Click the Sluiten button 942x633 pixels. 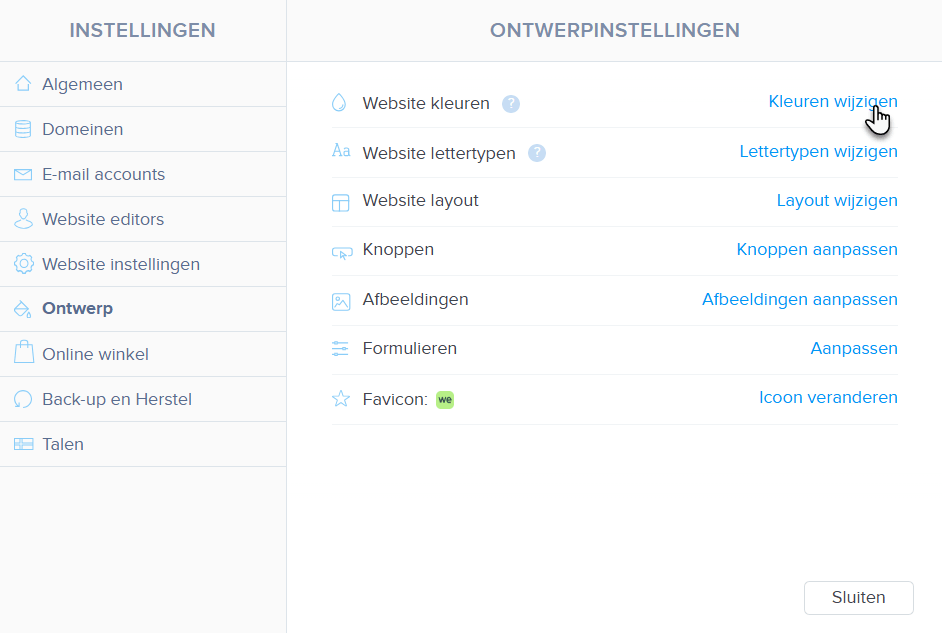pyautogui.click(x=858, y=598)
